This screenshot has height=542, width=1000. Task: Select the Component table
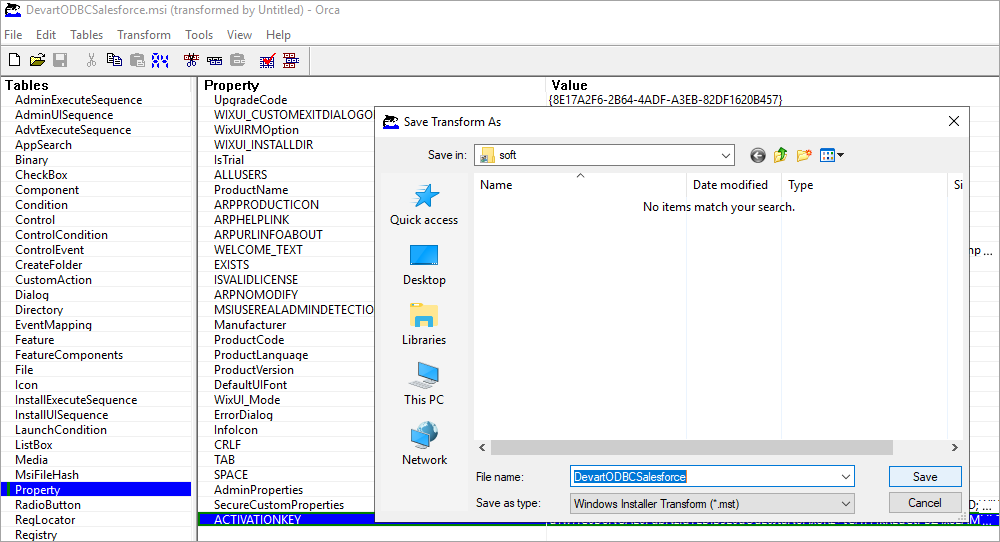coord(47,190)
